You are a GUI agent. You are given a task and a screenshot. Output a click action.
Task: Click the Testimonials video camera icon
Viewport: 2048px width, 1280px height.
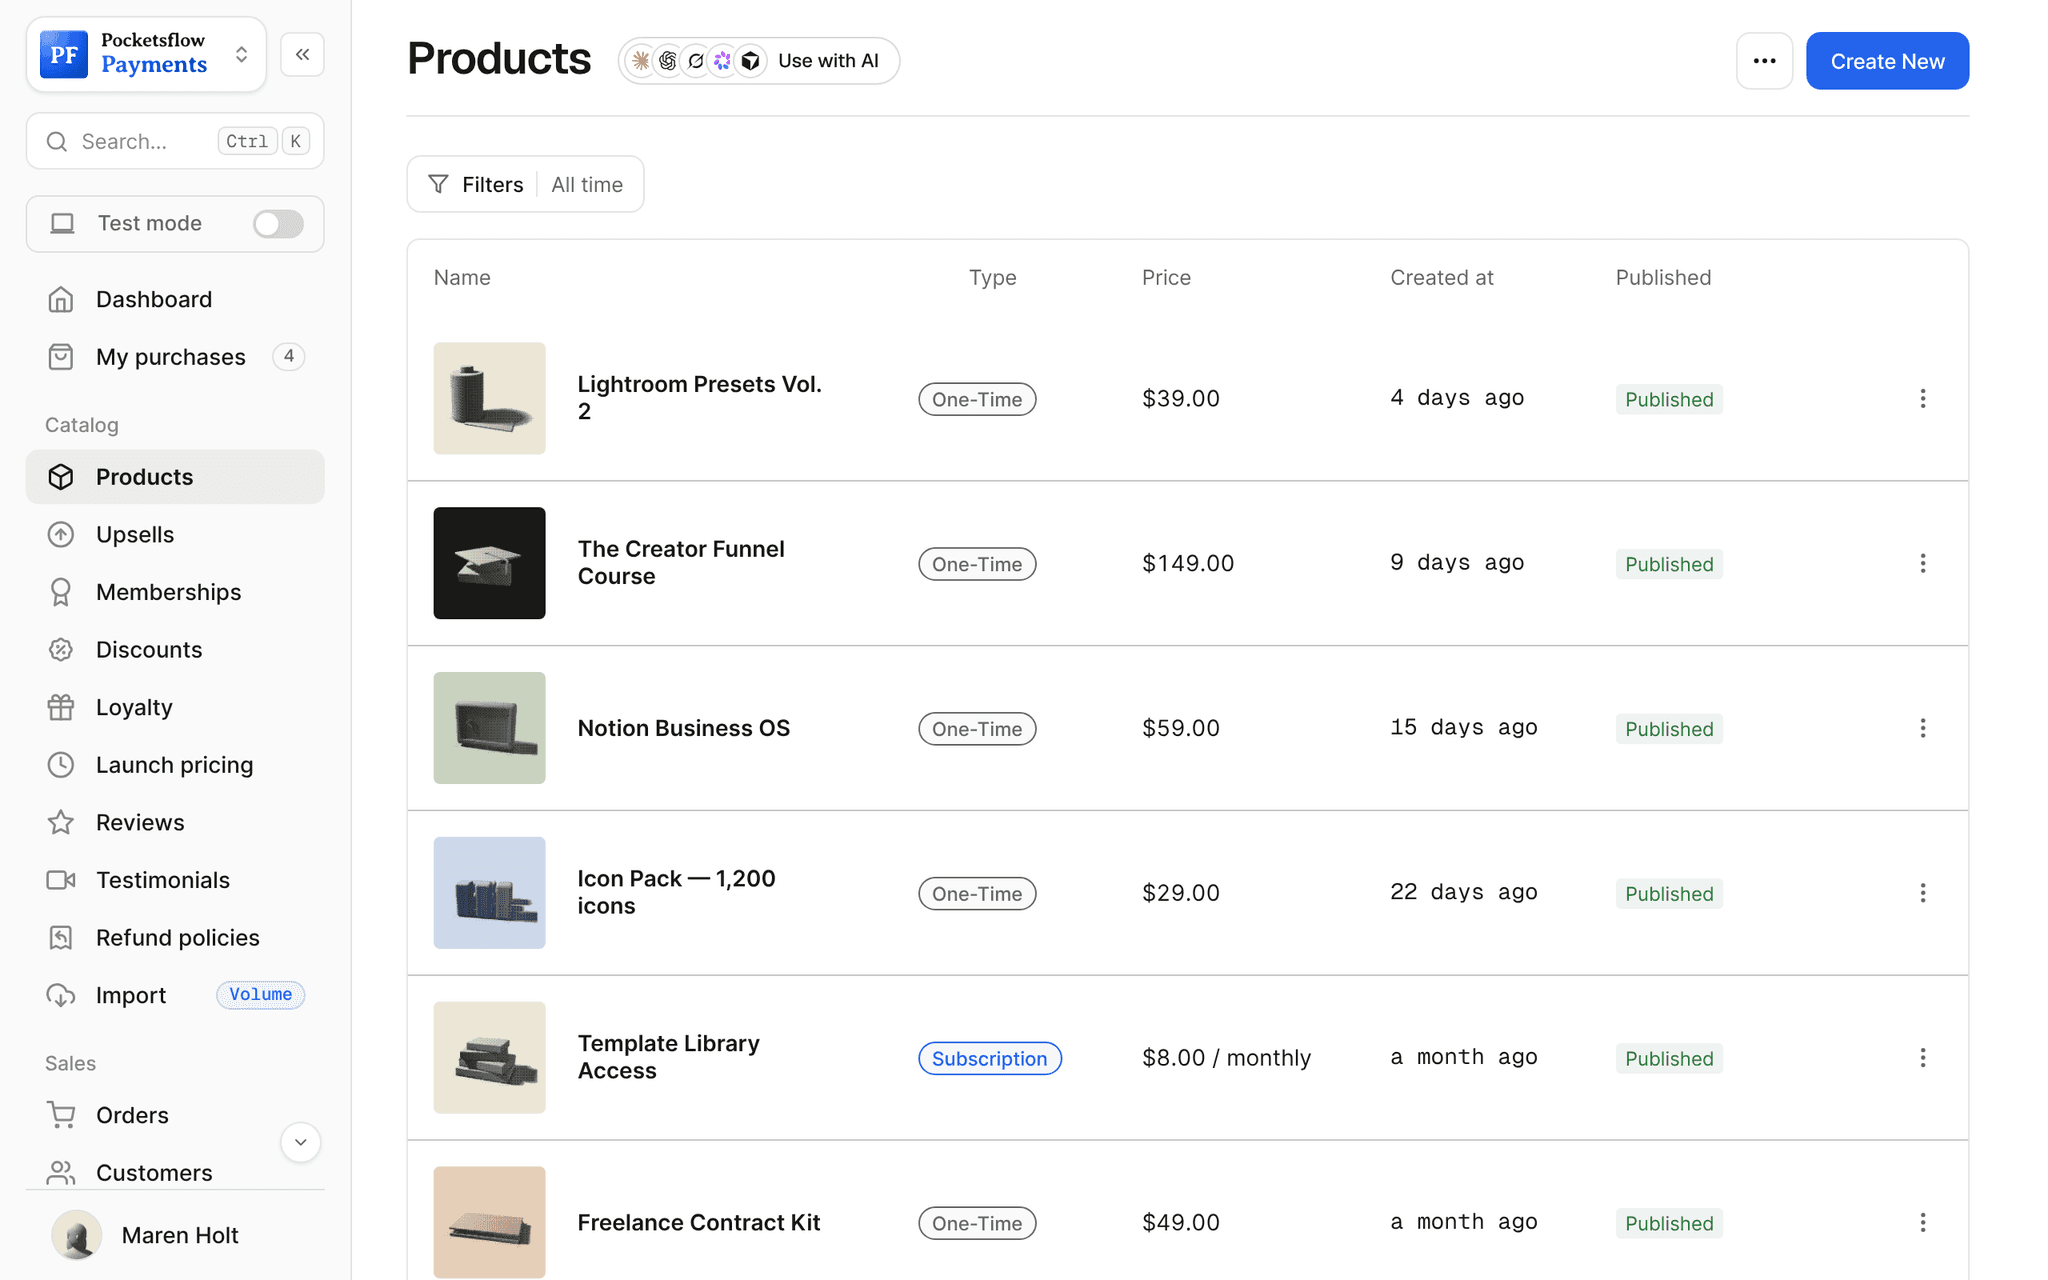point(61,880)
